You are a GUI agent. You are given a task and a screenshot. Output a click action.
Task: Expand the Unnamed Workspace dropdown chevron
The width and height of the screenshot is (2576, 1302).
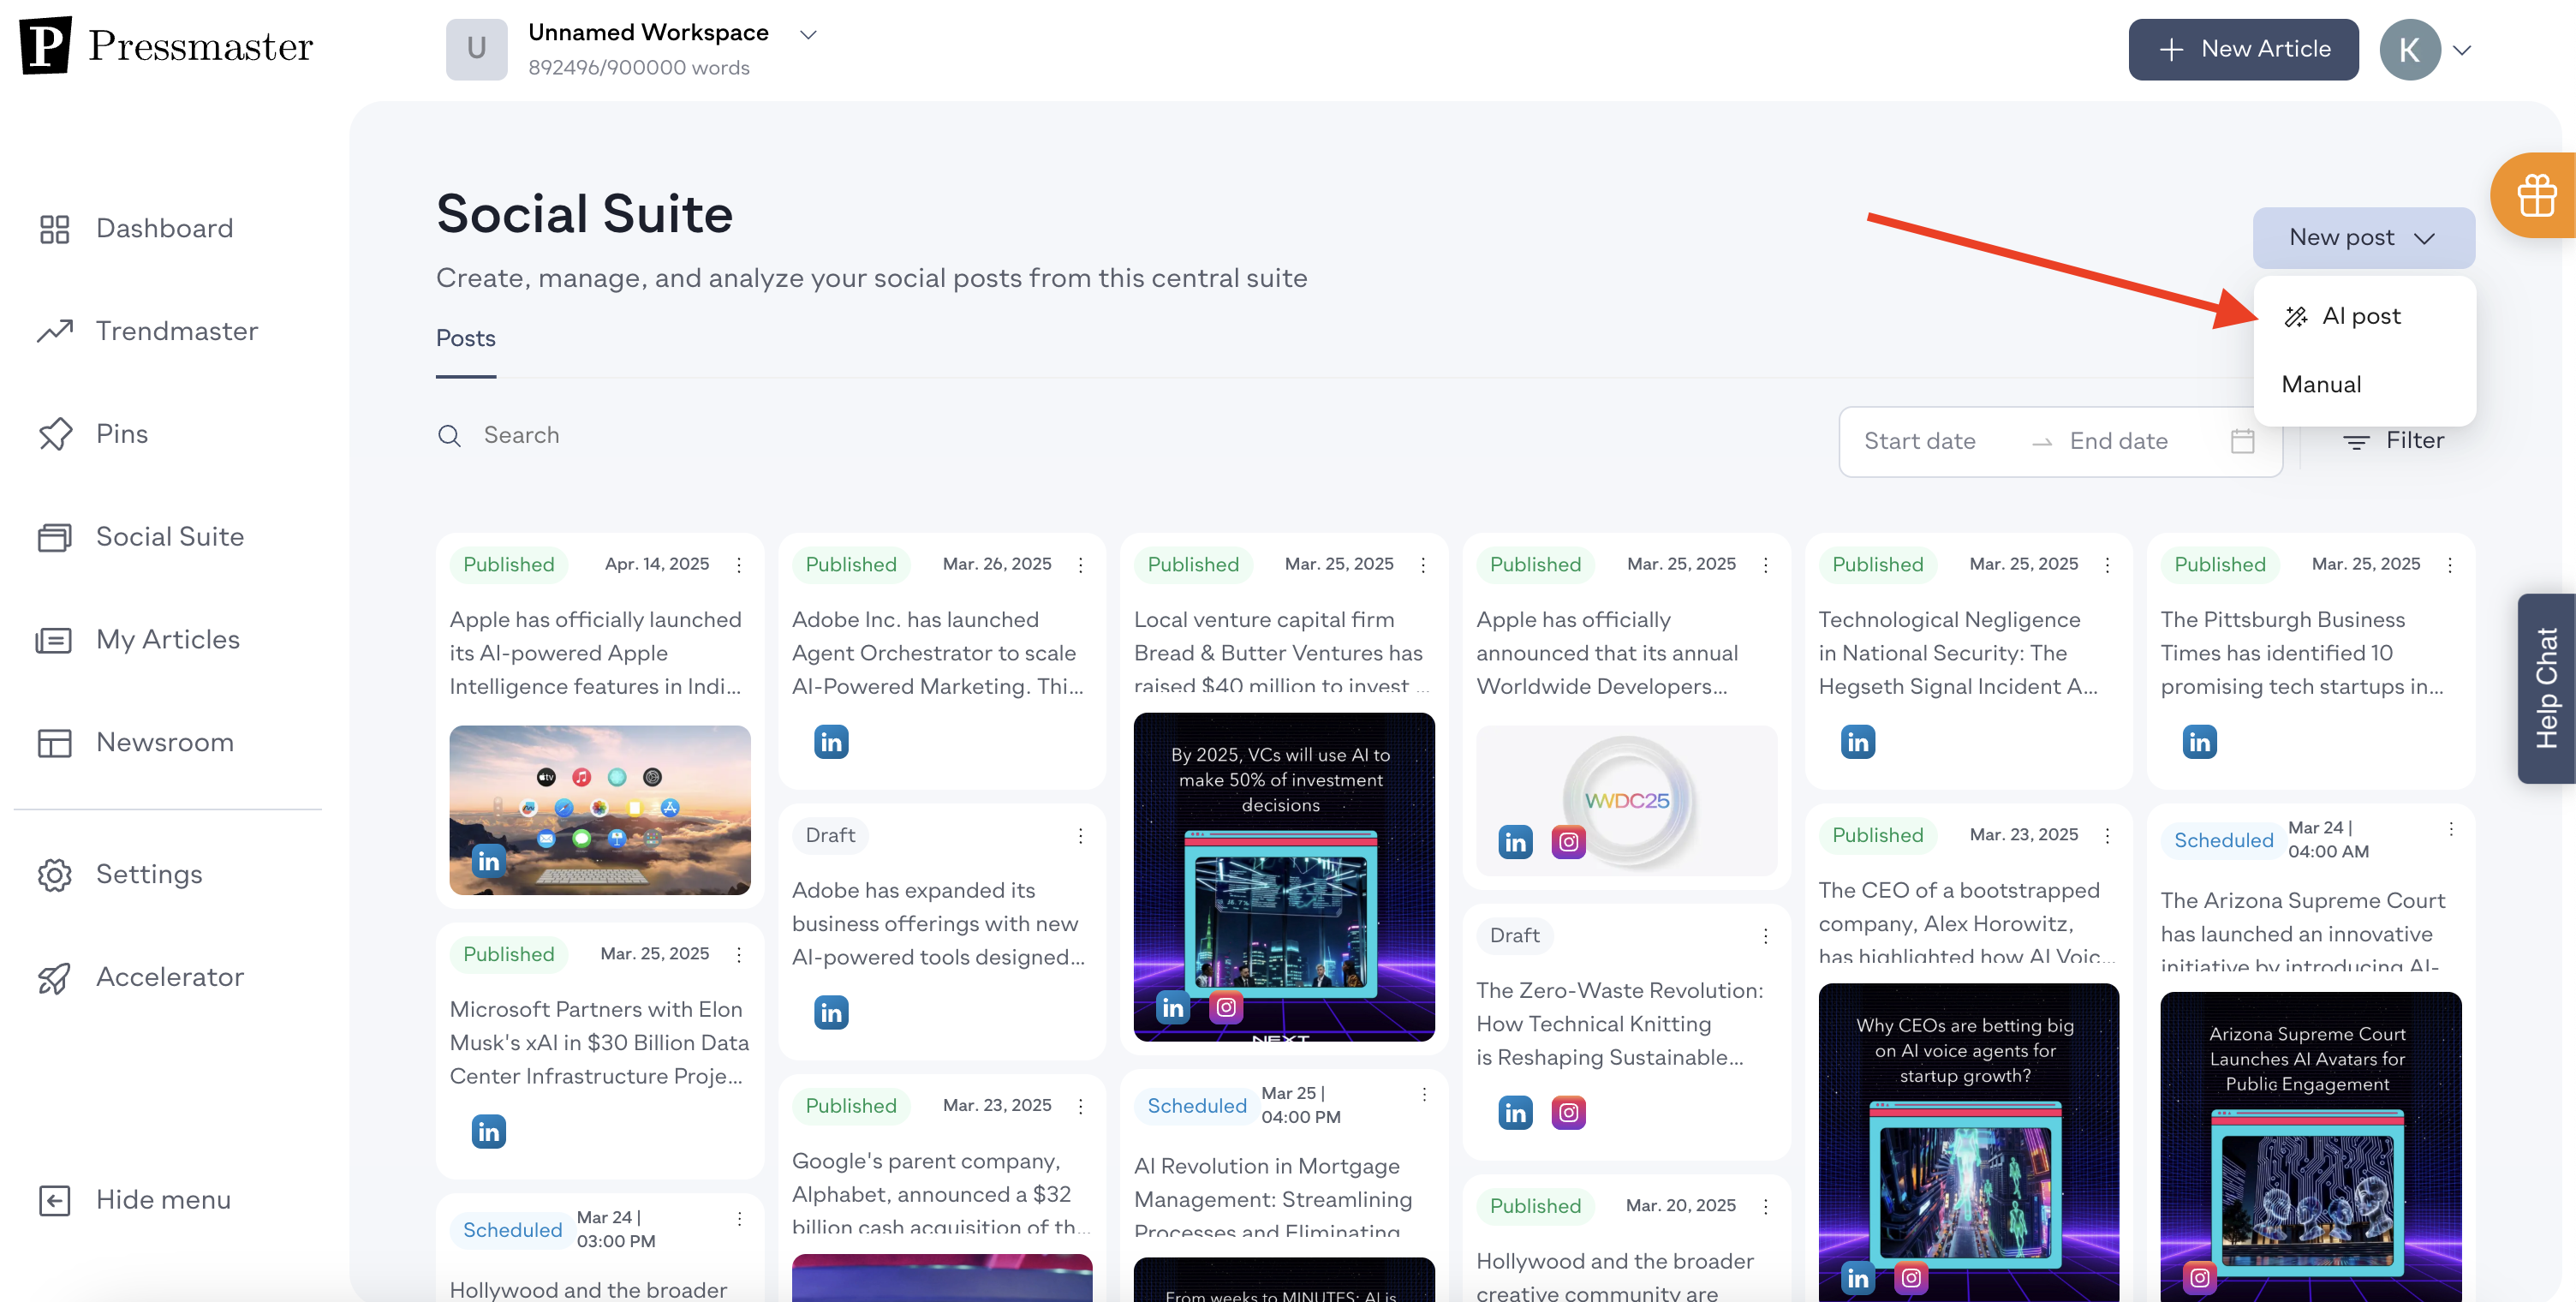[x=808, y=34]
